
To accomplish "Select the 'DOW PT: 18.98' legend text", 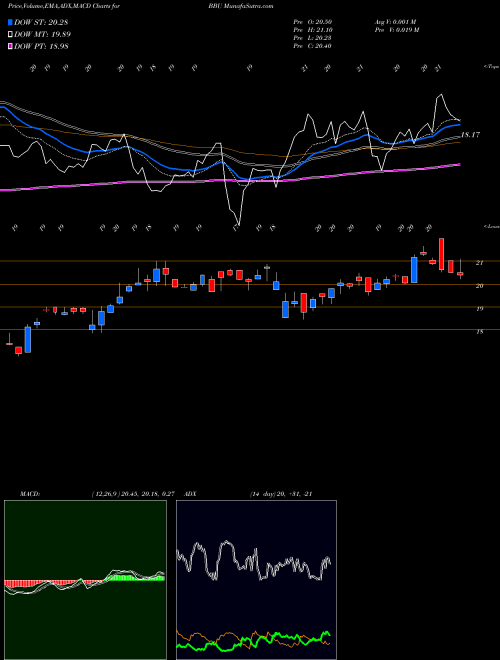I will point(41,47).
